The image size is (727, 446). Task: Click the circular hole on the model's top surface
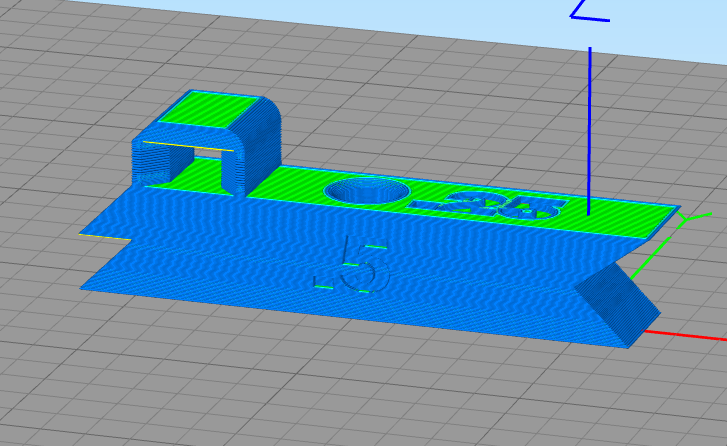(x=368, y=190)
